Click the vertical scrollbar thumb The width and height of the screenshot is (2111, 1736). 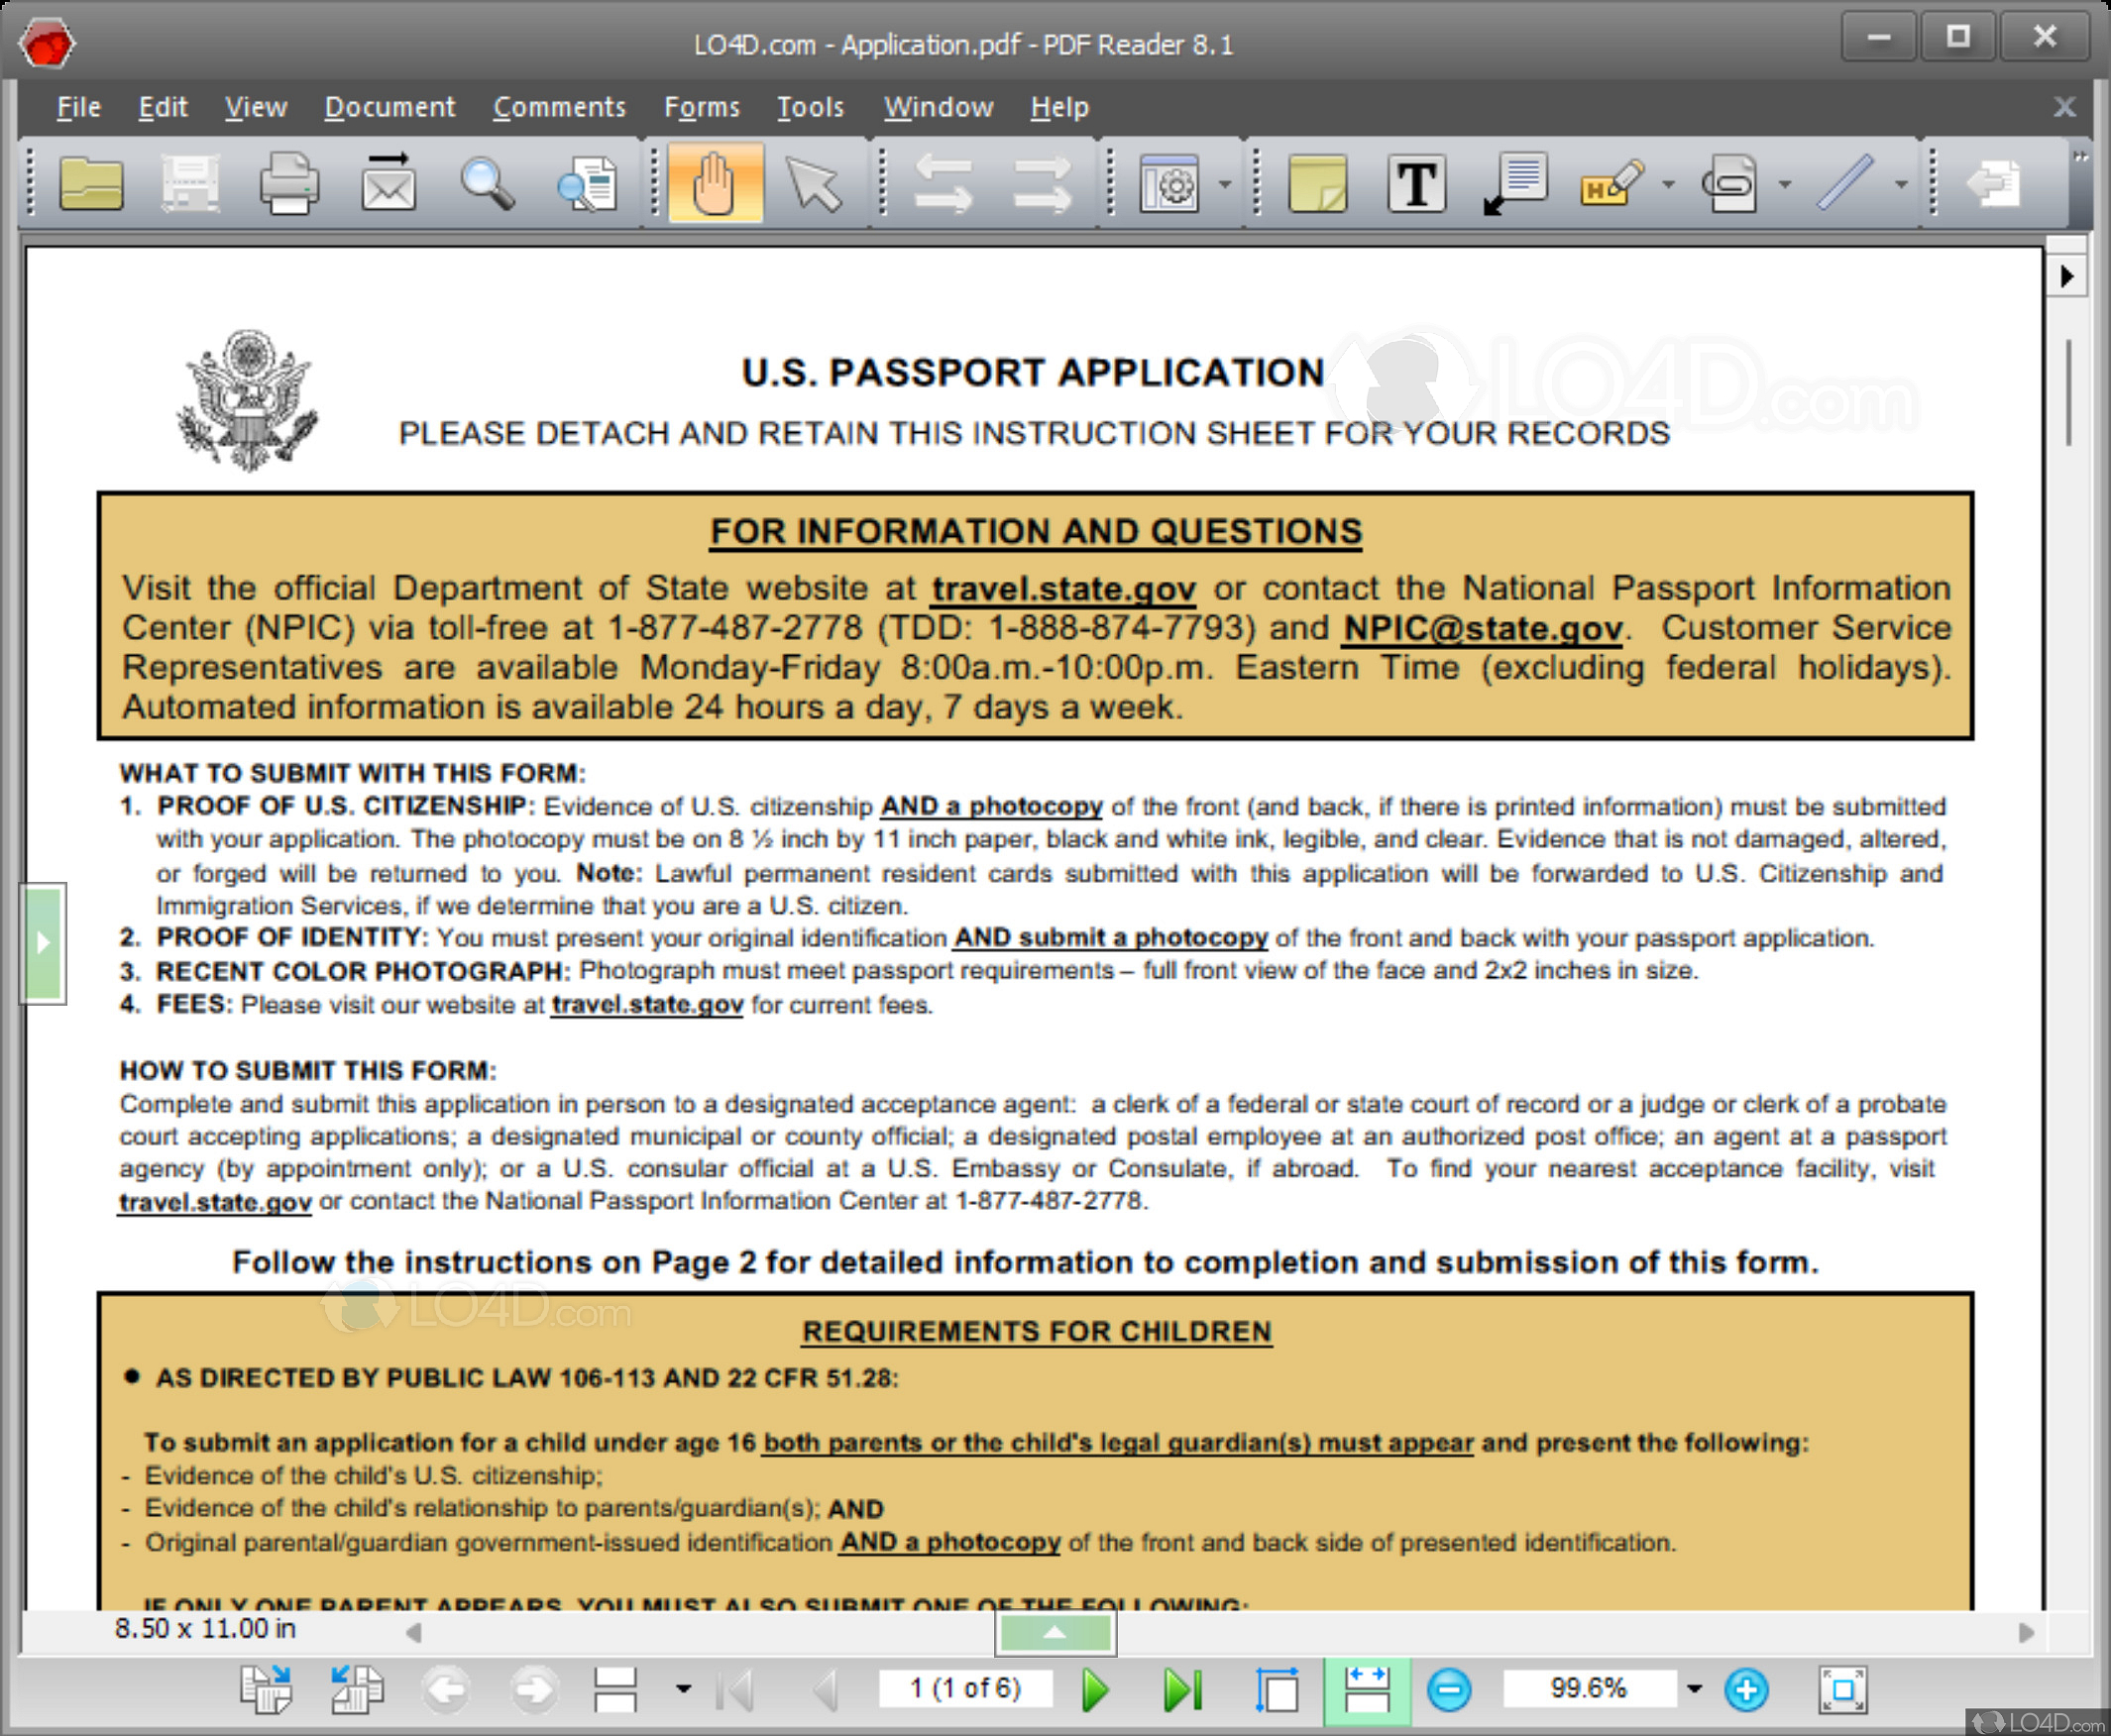(2068, 393)
